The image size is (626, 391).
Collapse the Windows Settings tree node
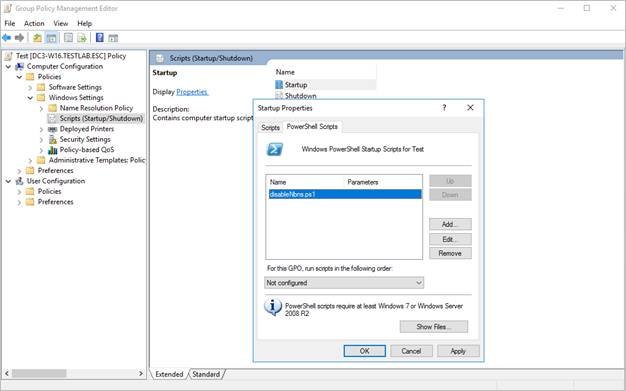(30, 98)
